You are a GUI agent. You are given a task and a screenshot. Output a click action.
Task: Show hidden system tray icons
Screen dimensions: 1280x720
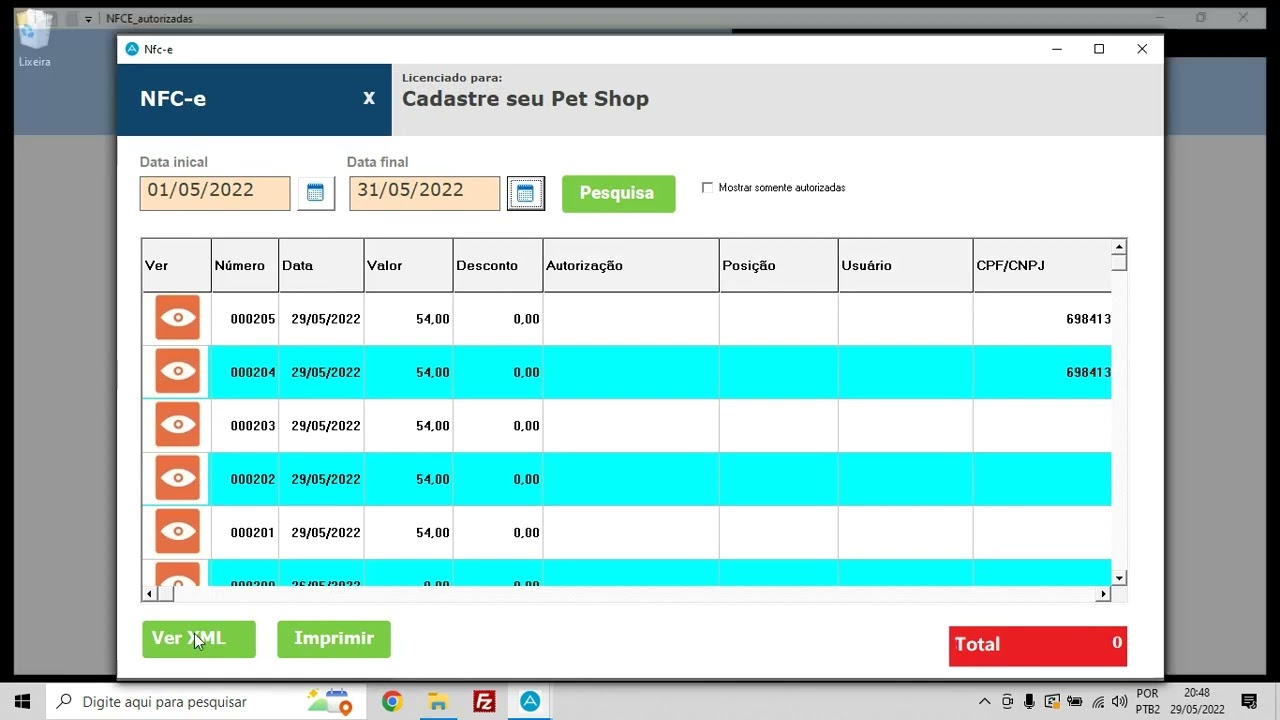[984, 702]
